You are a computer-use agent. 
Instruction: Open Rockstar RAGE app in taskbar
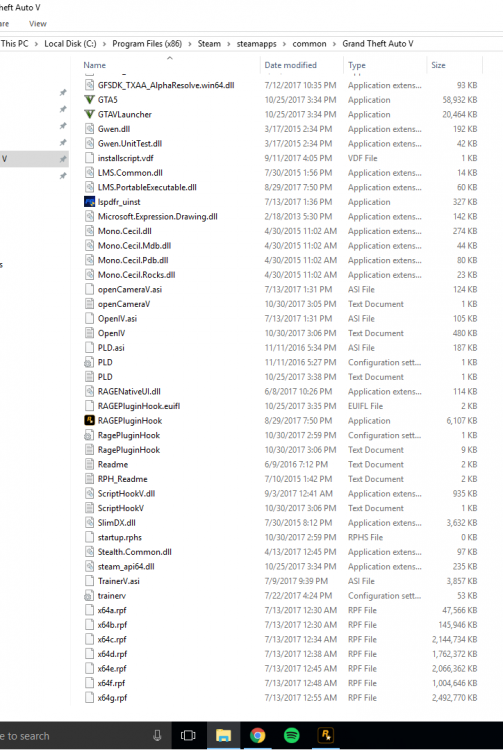326,735
